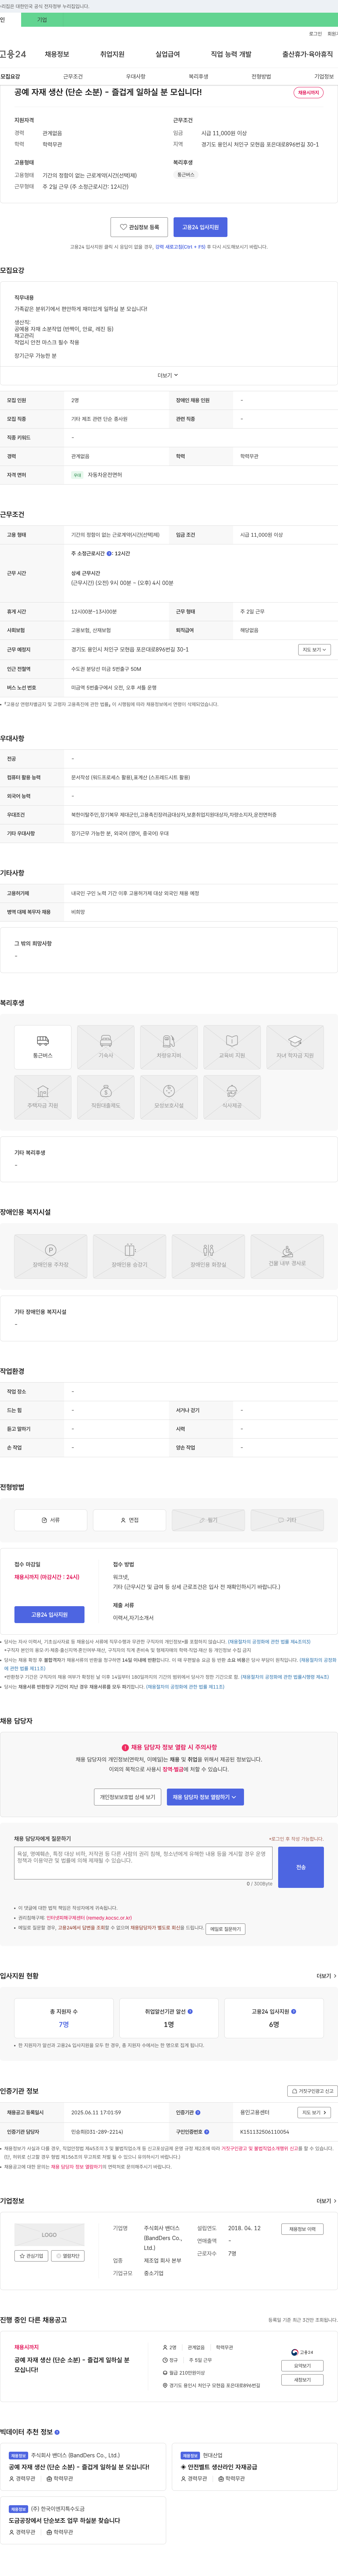Open 더보기 for 입사지원 현황

(x=326, y=1976)
